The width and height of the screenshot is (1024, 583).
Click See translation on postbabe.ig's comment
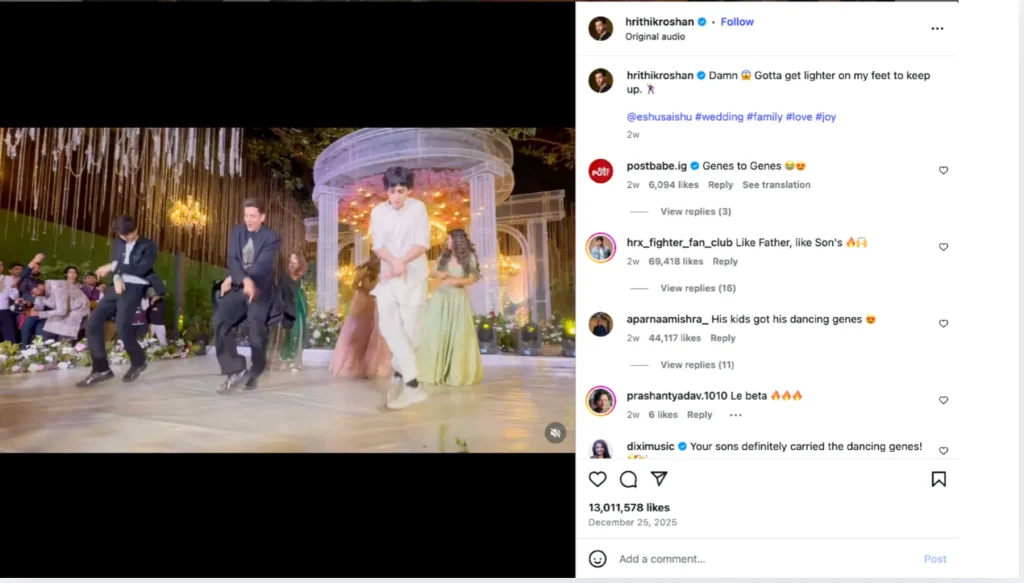click(777, 184)
